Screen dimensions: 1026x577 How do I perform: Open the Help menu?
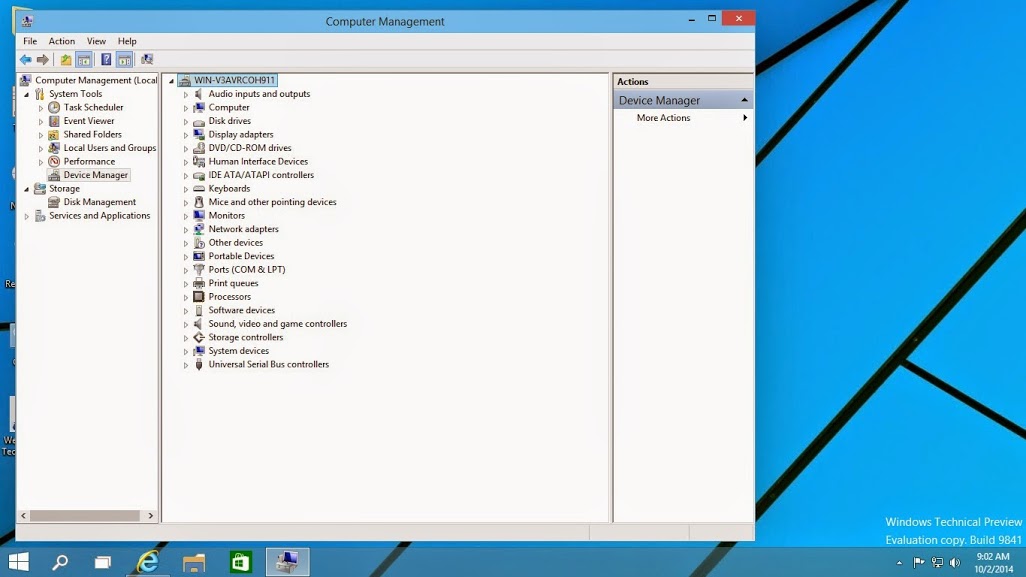[x=127, y=41]
